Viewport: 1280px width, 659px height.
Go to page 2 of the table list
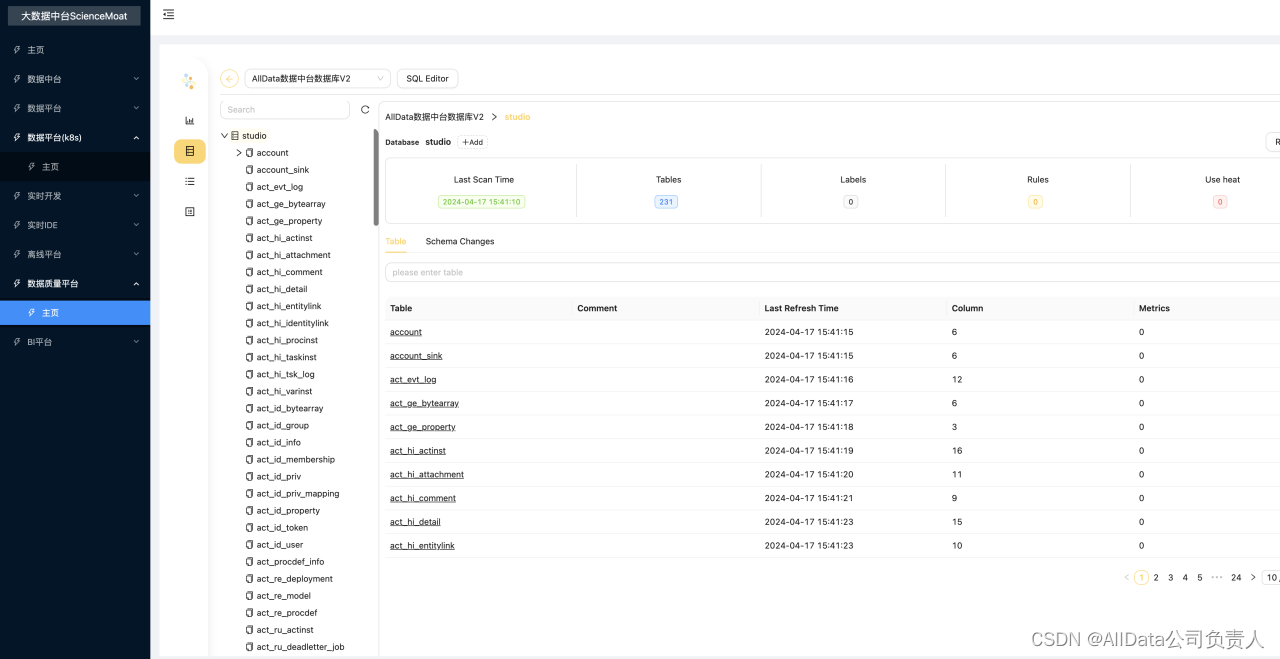pos(1156,577)
